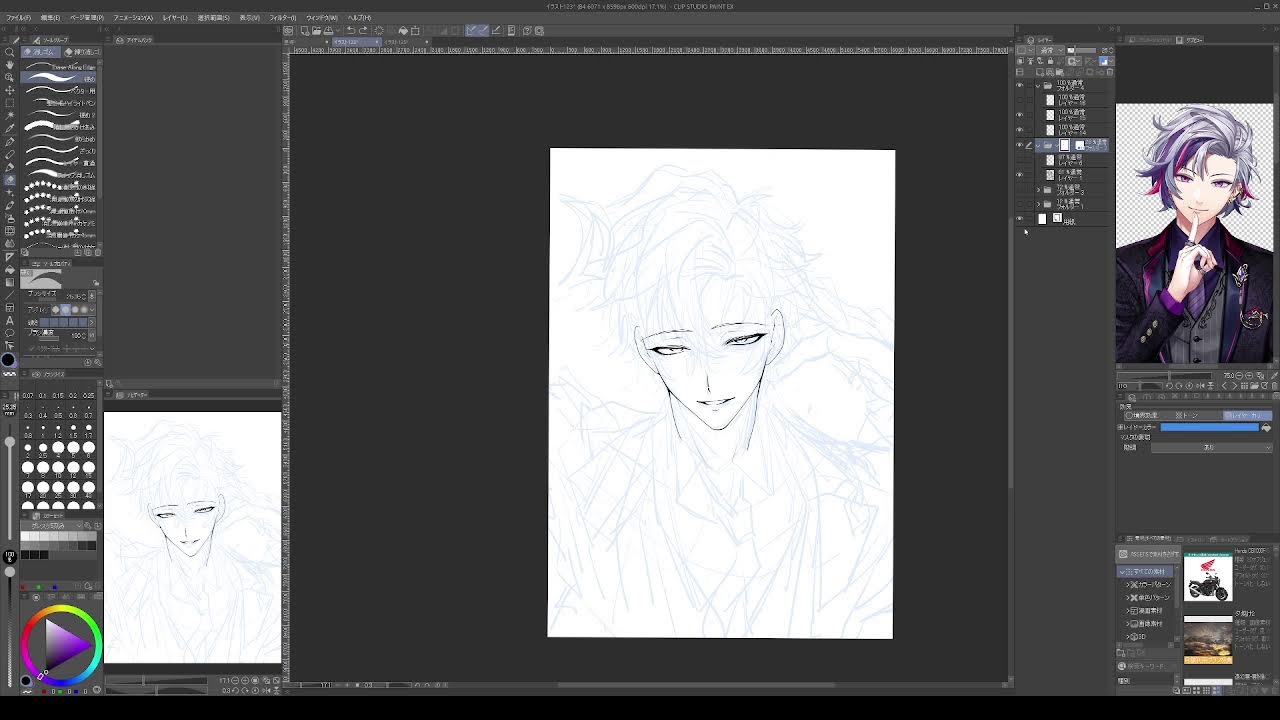Open dropdown in Layer Property panel

coord(1211,448)
